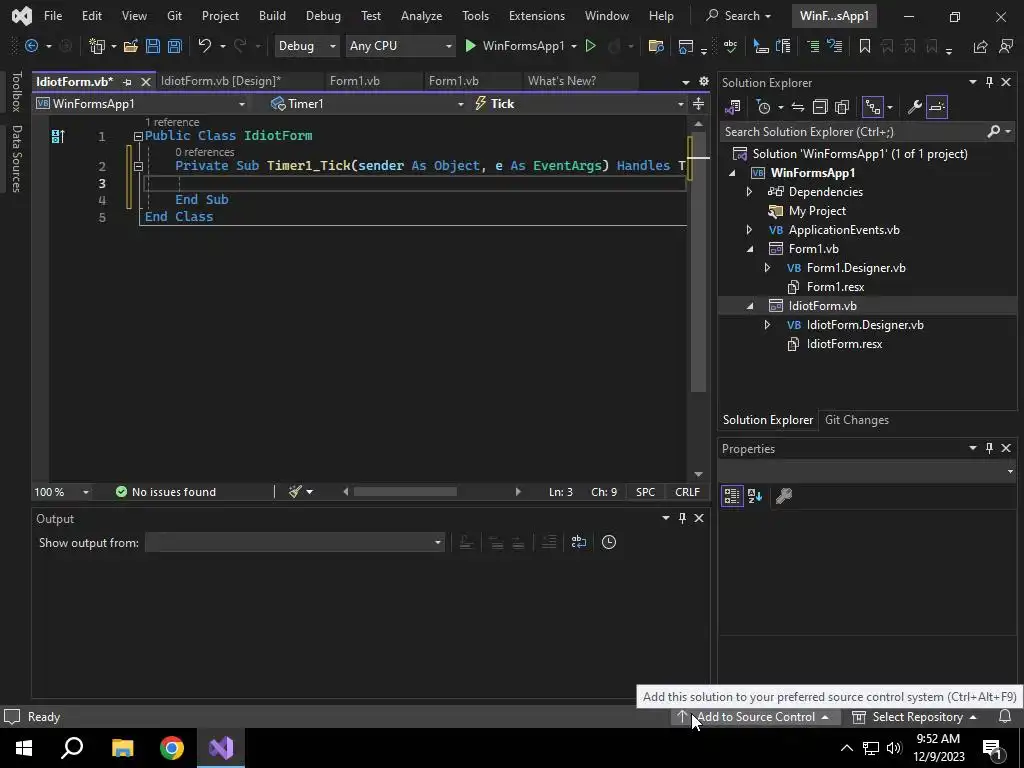1024x768 pixels.
Task: Switch to the What's New? tab
Action: 562,81
